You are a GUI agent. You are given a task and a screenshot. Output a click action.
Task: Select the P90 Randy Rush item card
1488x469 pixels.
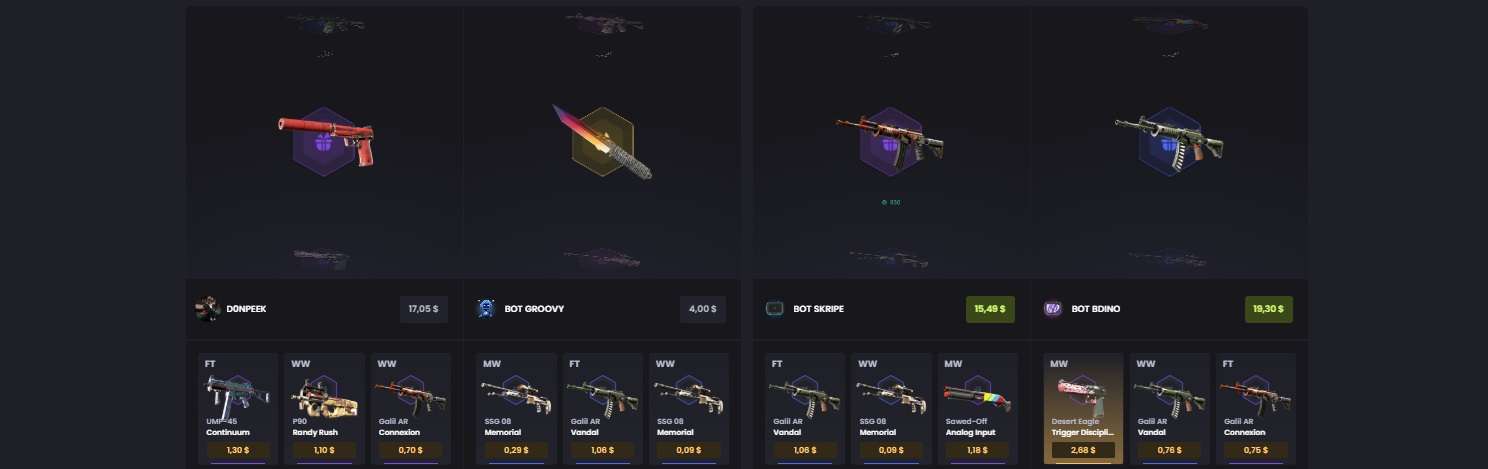tap(324, 408)
